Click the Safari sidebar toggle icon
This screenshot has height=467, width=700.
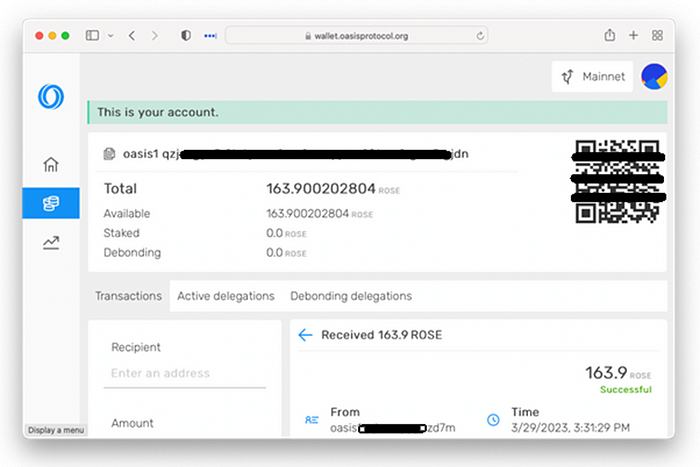(92, 35)
